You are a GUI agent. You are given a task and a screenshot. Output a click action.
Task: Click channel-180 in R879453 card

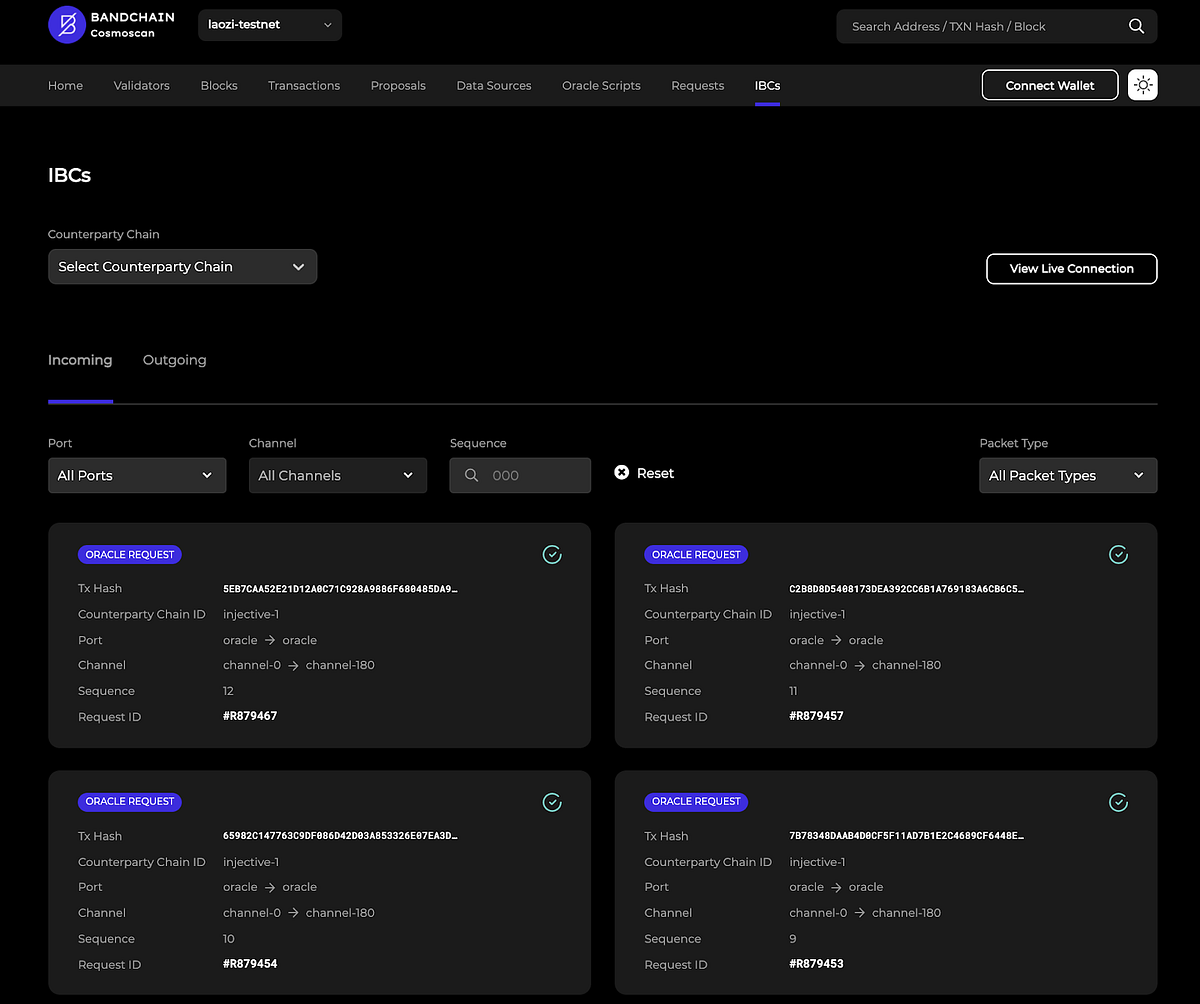point(907,913)
